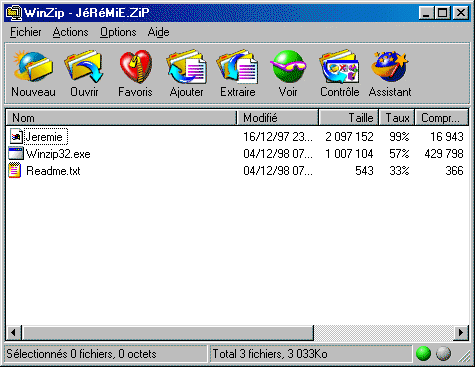Viewport: 475px width, 367px height.
Task: Click size value 2 097 152
Action: 349,137
